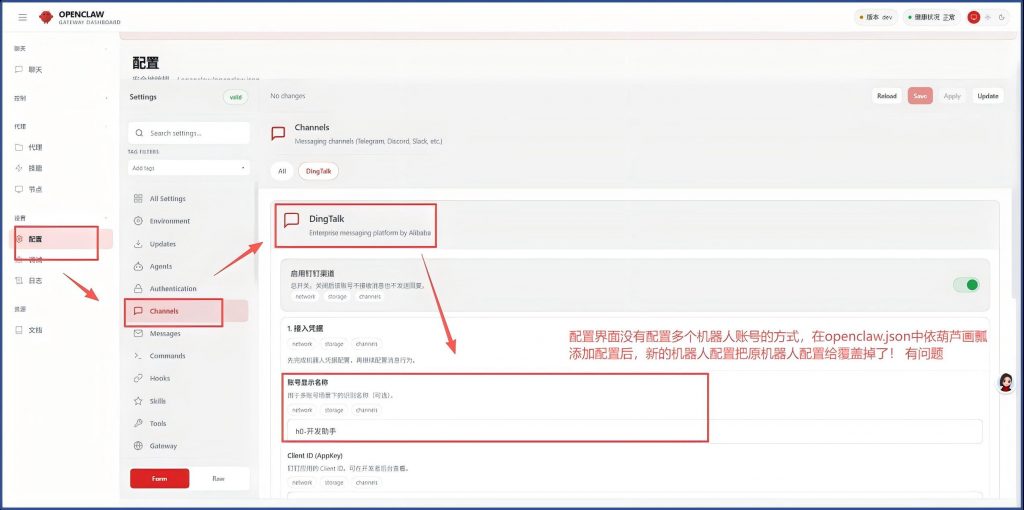This screenshot has height=510, width=1024.
Task: Switch settings view to Form mode
Action: pyautogui.click(x=160, y=478)
